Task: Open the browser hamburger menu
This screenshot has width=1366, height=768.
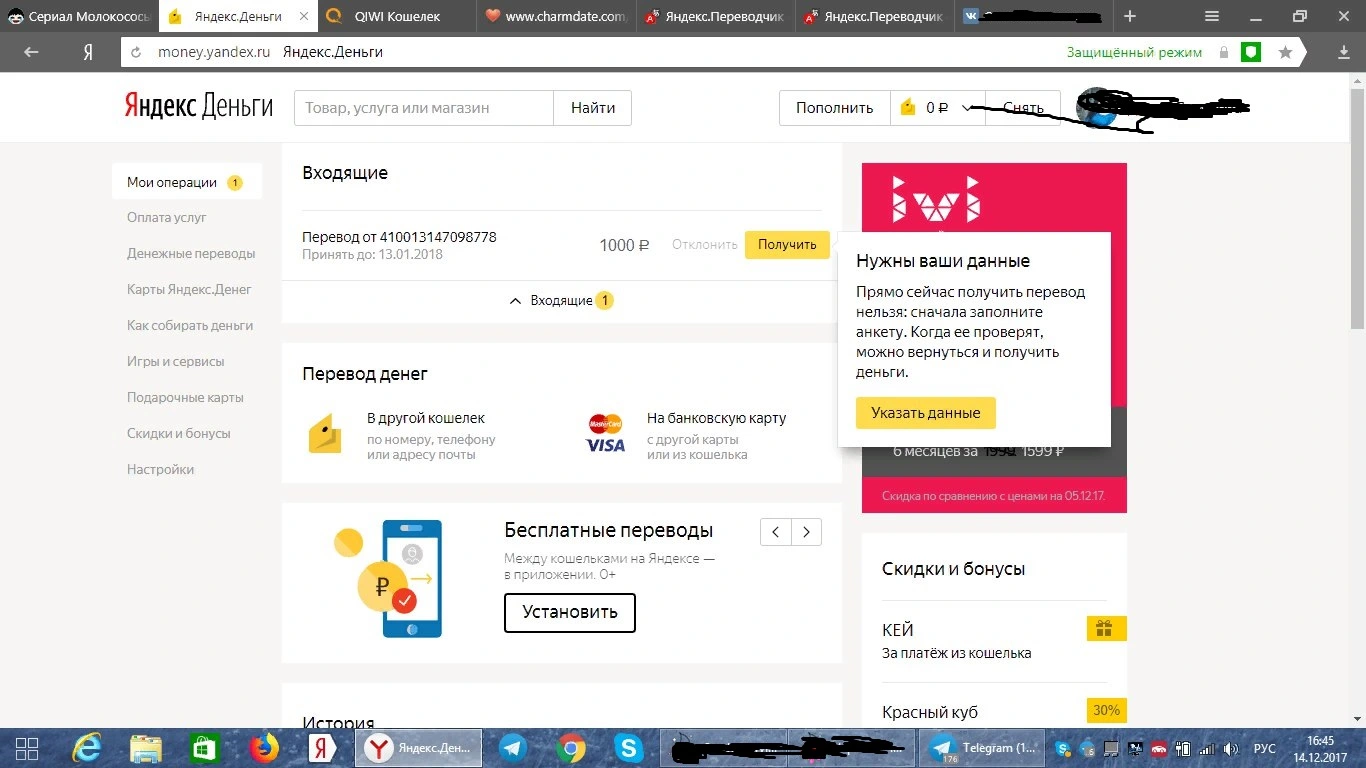Action: pos(1212,16)
